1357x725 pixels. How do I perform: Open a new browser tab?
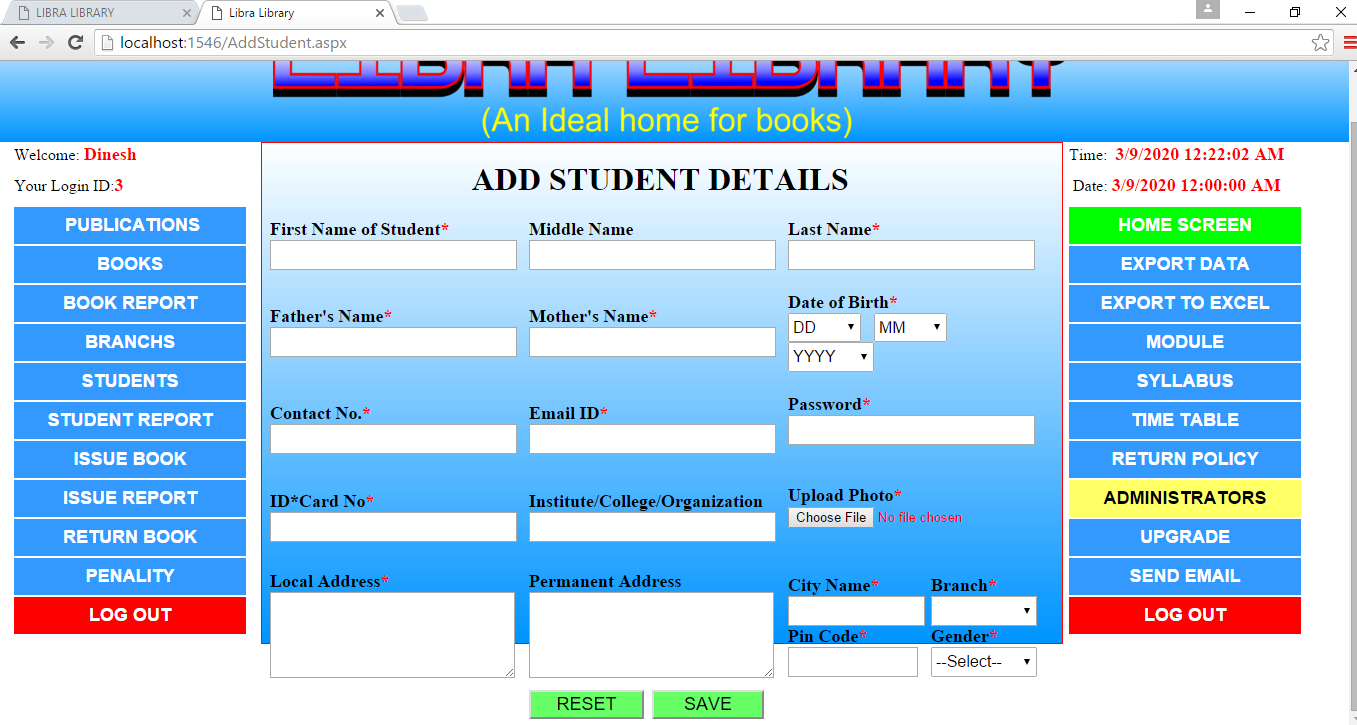pos(411,13)
